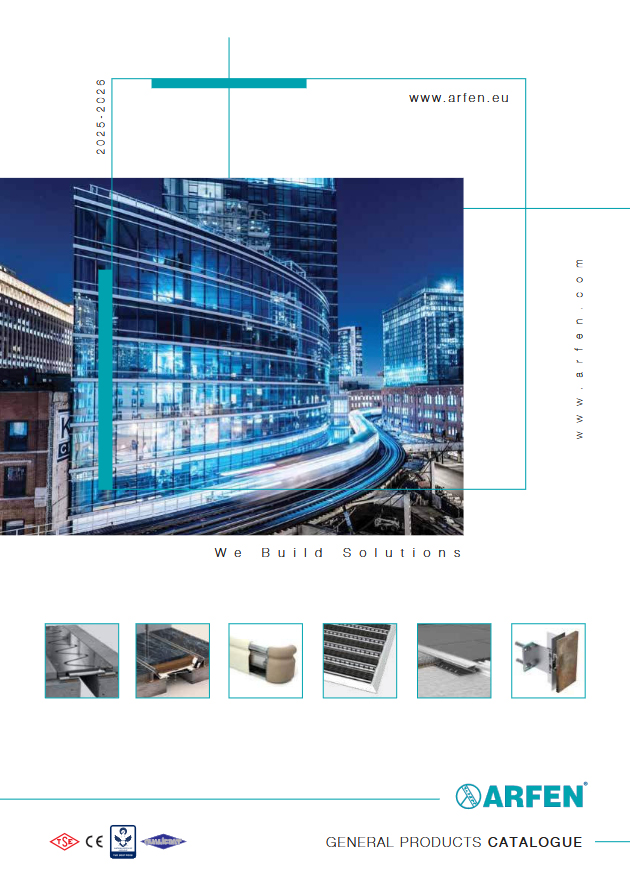Open the marble floor joint cover thumbnail
630x880 pixels.
click(x=173, y=661)
